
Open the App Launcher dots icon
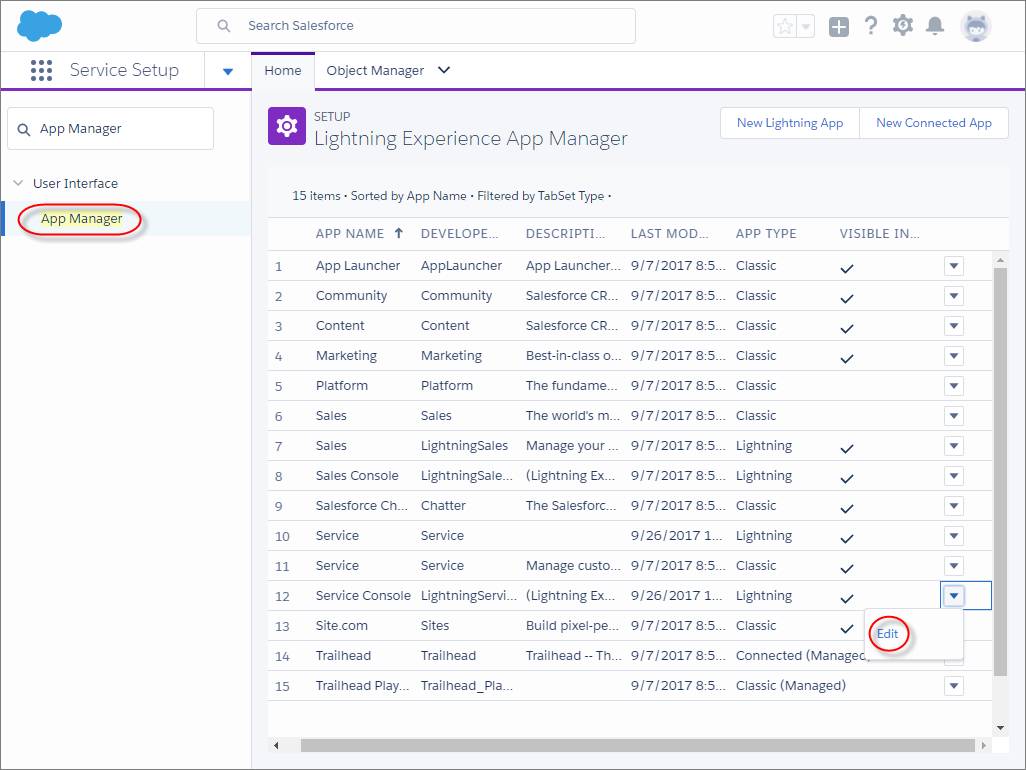[x=41, y=70]
